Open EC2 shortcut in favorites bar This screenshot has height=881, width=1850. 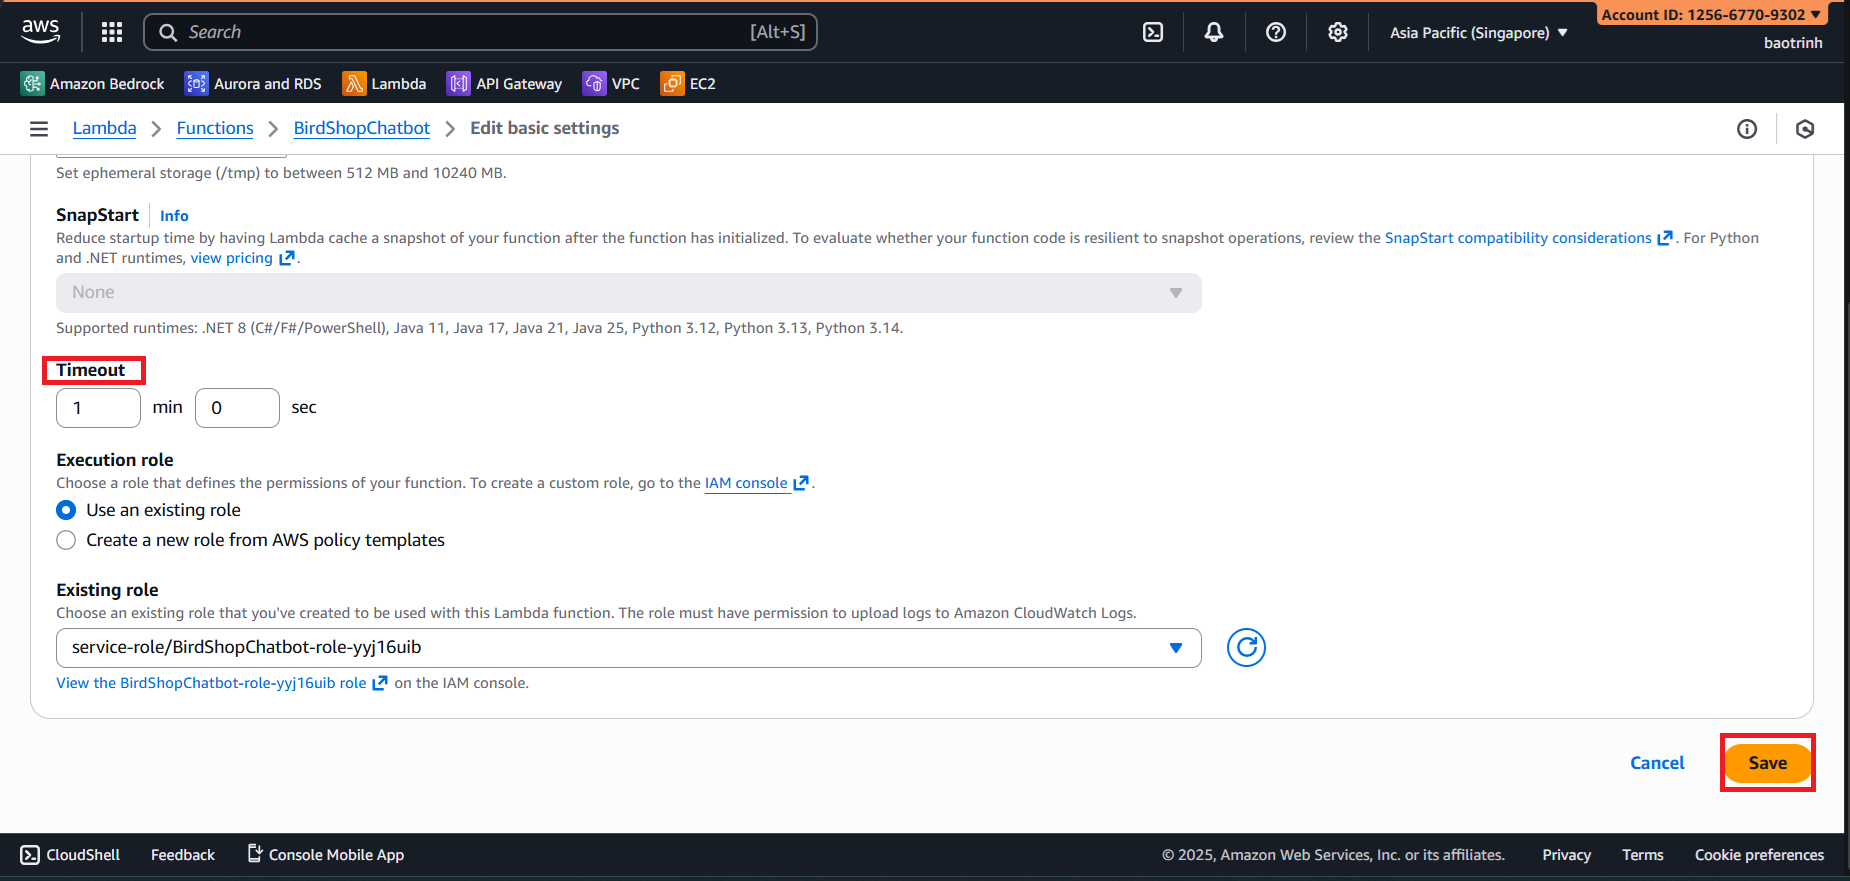688,84
